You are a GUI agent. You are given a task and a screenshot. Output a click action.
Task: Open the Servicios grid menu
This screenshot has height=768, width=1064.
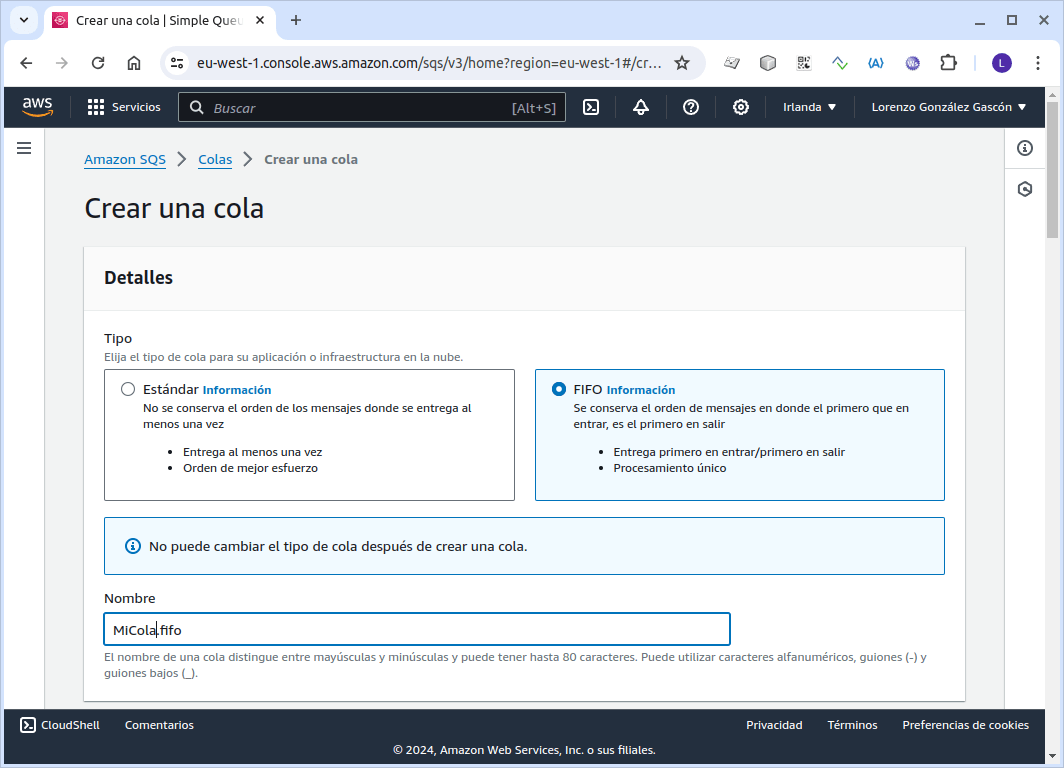pyautogui.click(x=124, y=107)
